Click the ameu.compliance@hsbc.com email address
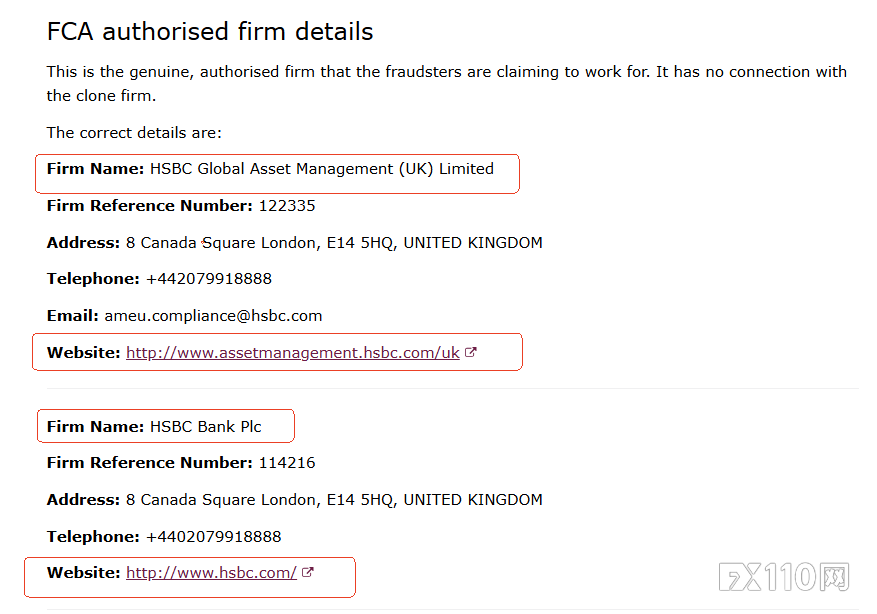Image resolution: width=877 pixels, height=614 pixels. [213, 316]
